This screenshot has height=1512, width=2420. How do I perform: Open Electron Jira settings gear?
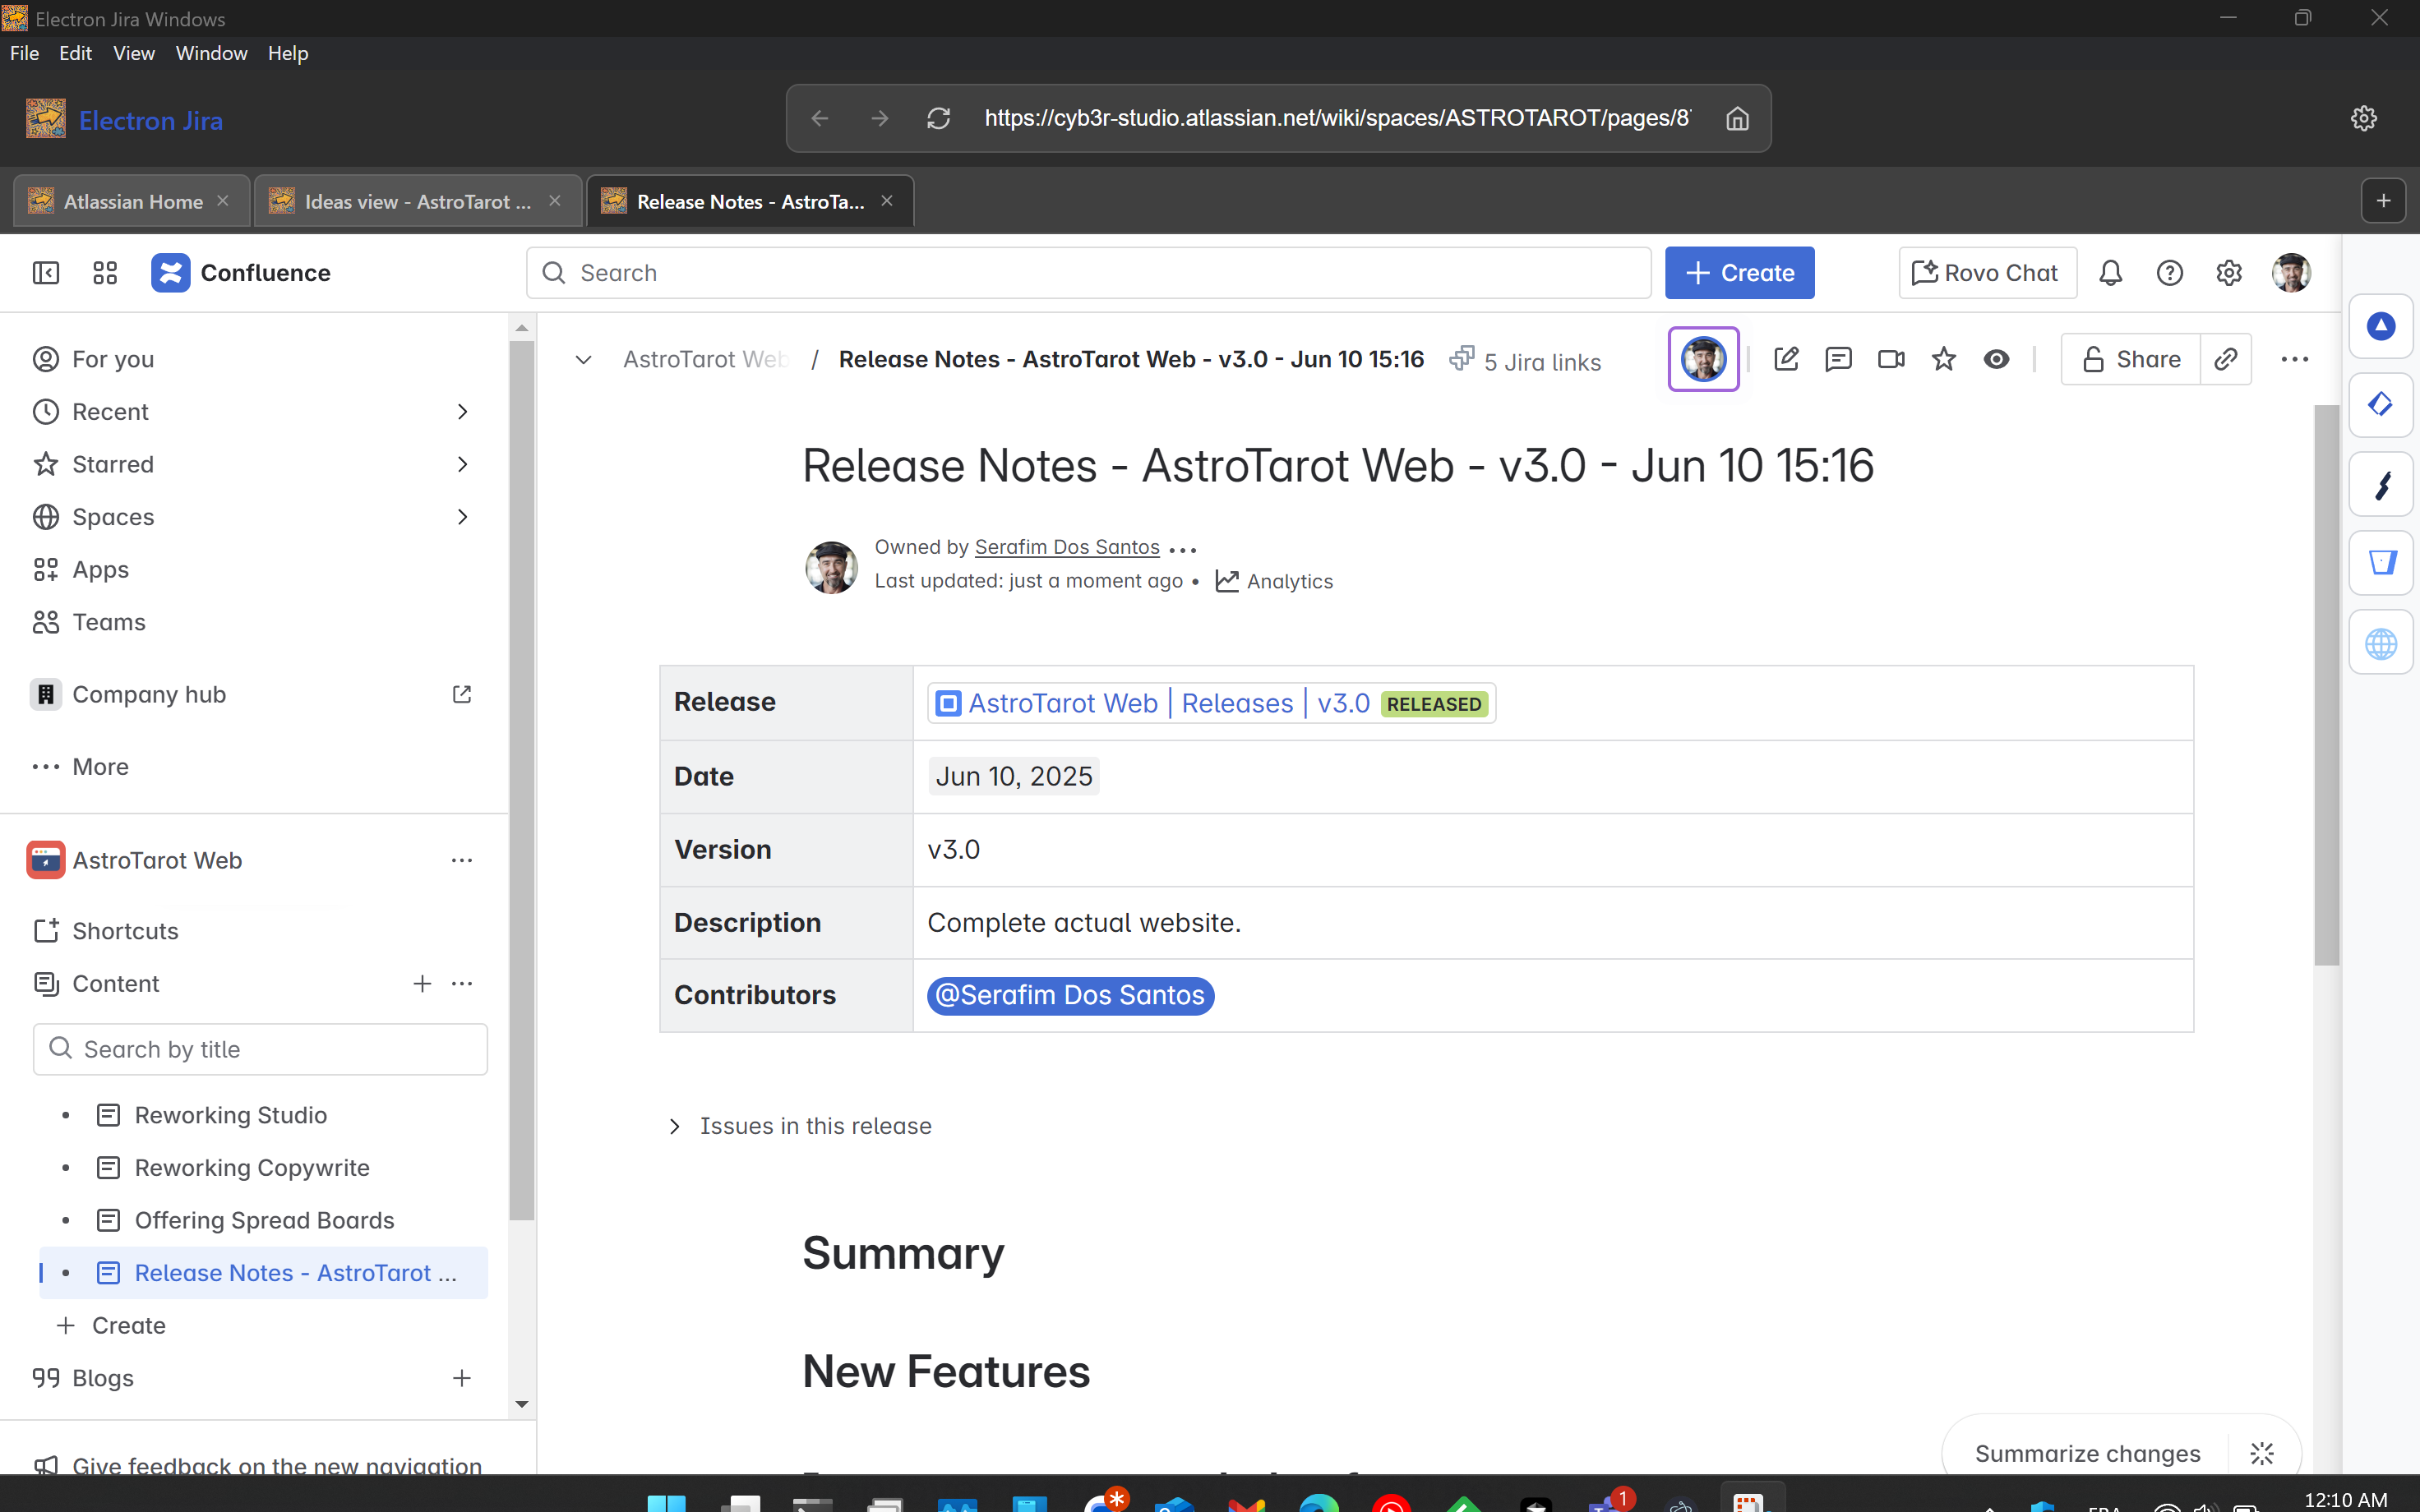click(x=2363, y=118)
